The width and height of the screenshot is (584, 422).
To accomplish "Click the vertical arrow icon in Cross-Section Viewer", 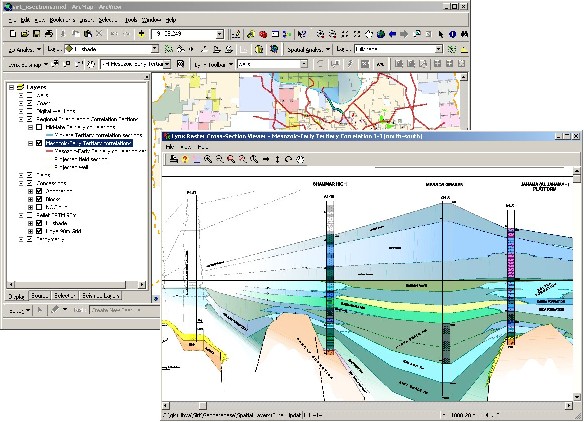I will [277, 159].
